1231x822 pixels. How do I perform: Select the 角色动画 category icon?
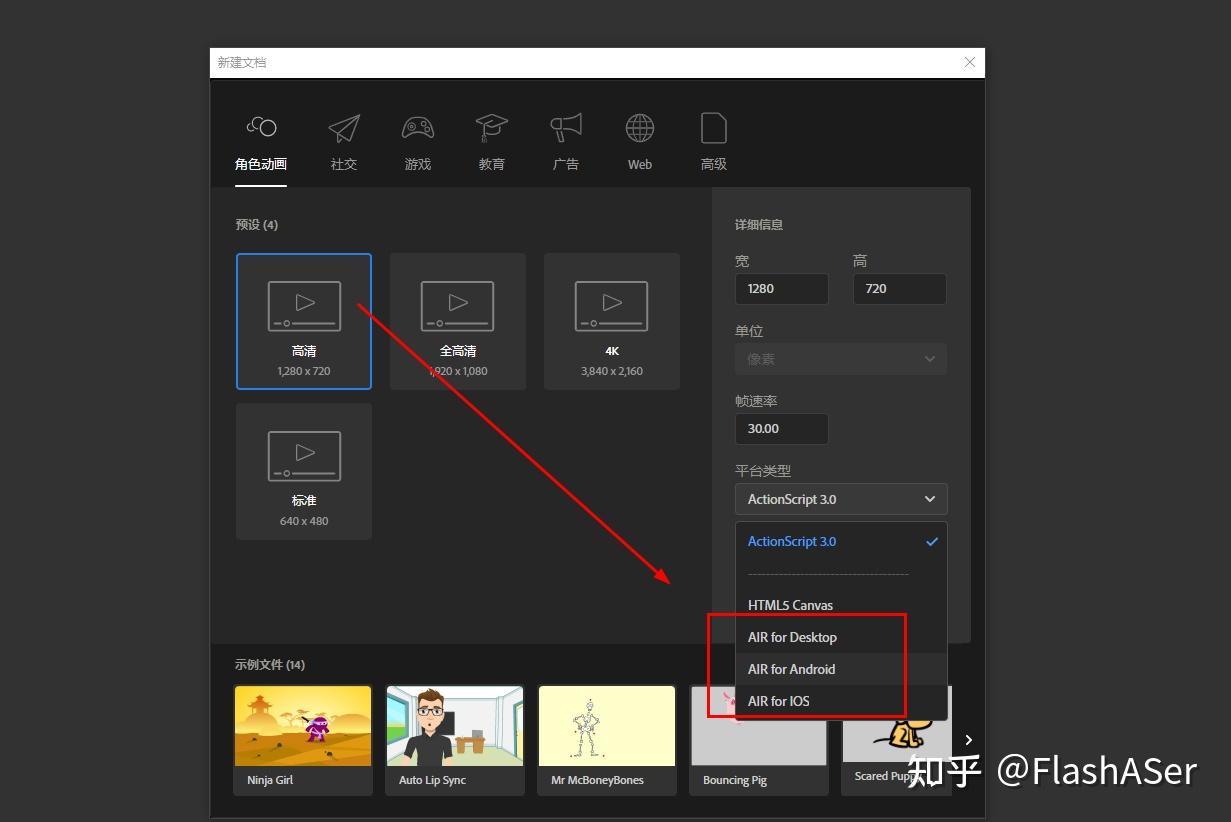(261, 127)
